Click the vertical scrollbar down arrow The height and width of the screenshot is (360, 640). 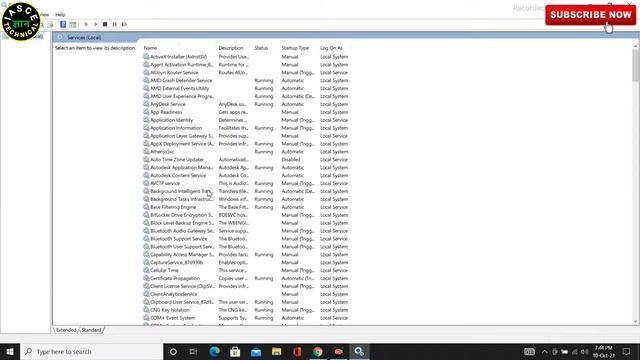click(x=636, y=322)
